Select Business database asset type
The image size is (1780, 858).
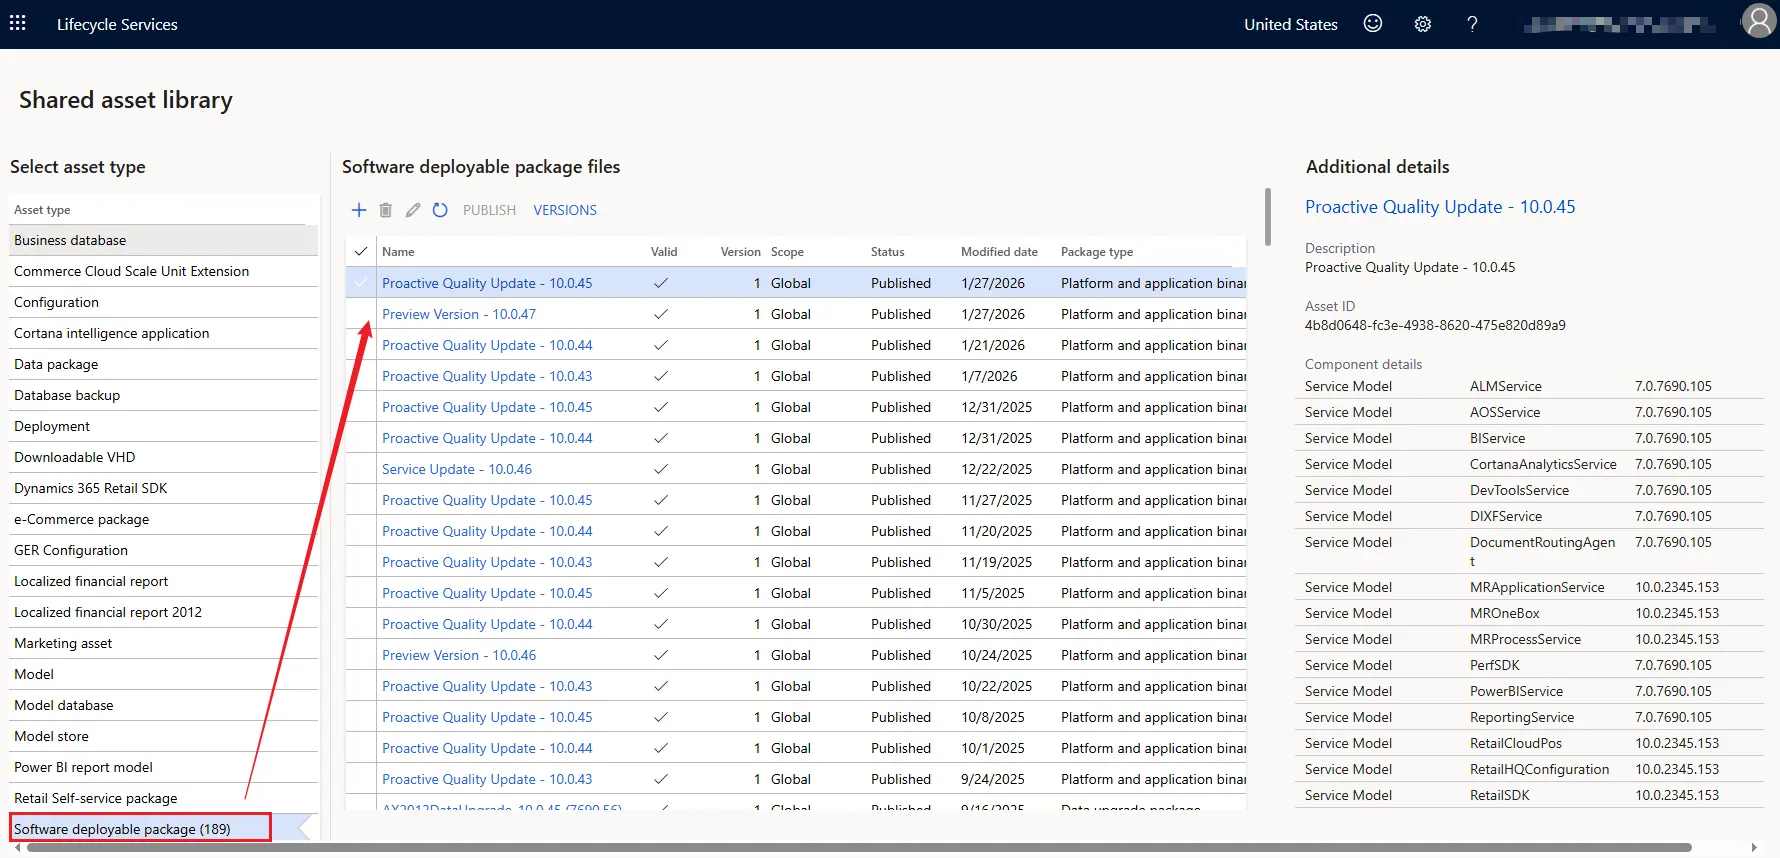coord(164,240)
